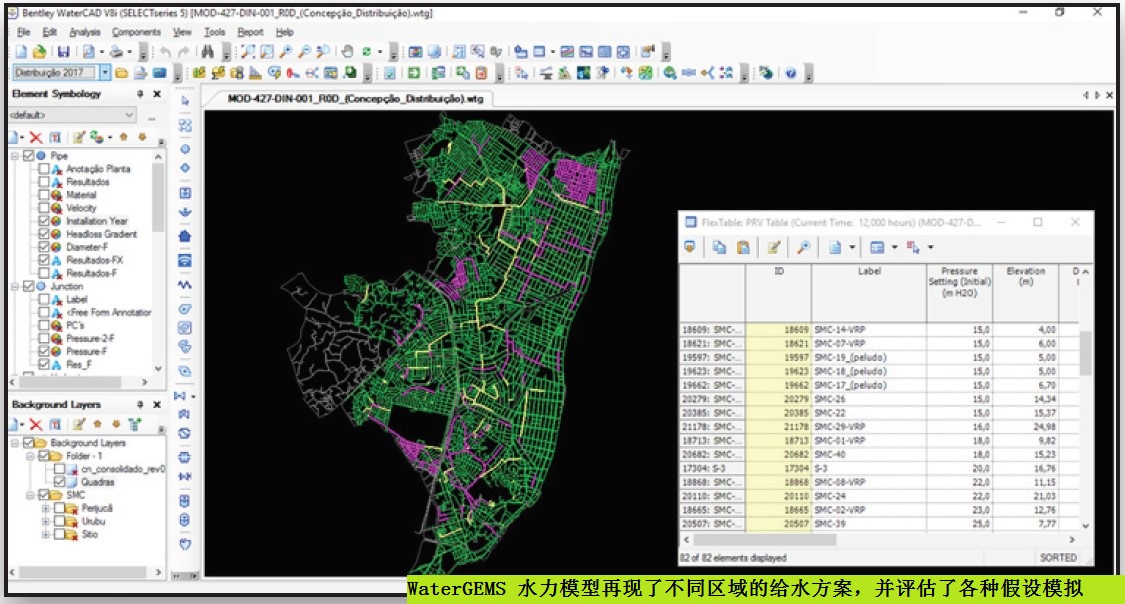The height and width of the screenshot is (604, 1125).
Task: Choose the Pipe tool in layout toolbar
Action: click(x=185, y=125)
